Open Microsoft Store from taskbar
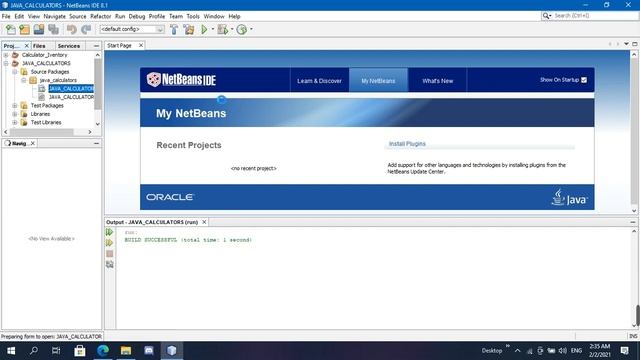 pyautogui.click(x=80, y=351)
